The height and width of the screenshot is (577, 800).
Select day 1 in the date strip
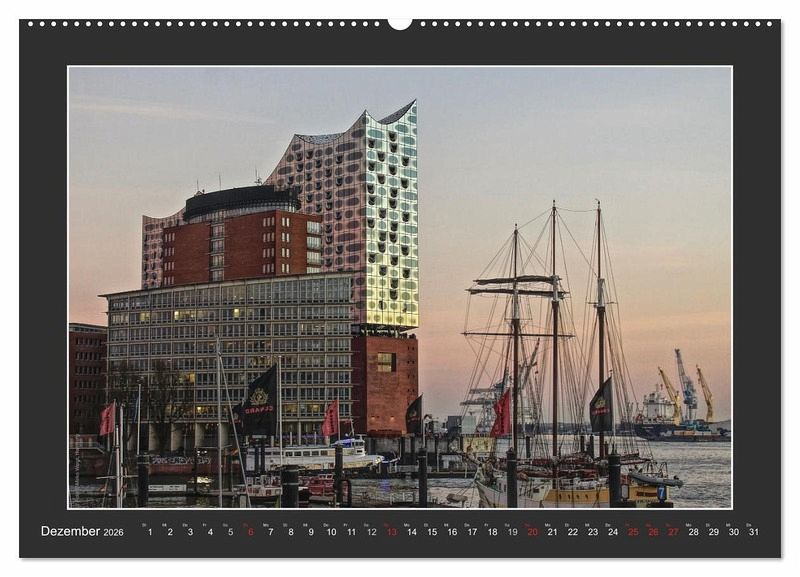pyautogui.click(x=150, y=532)
